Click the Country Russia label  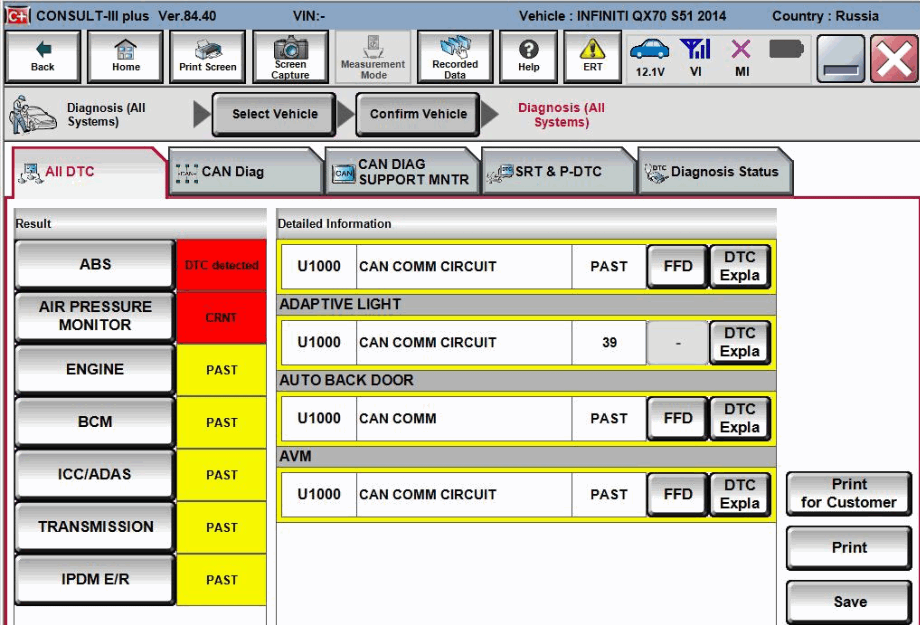coord(825,16)
